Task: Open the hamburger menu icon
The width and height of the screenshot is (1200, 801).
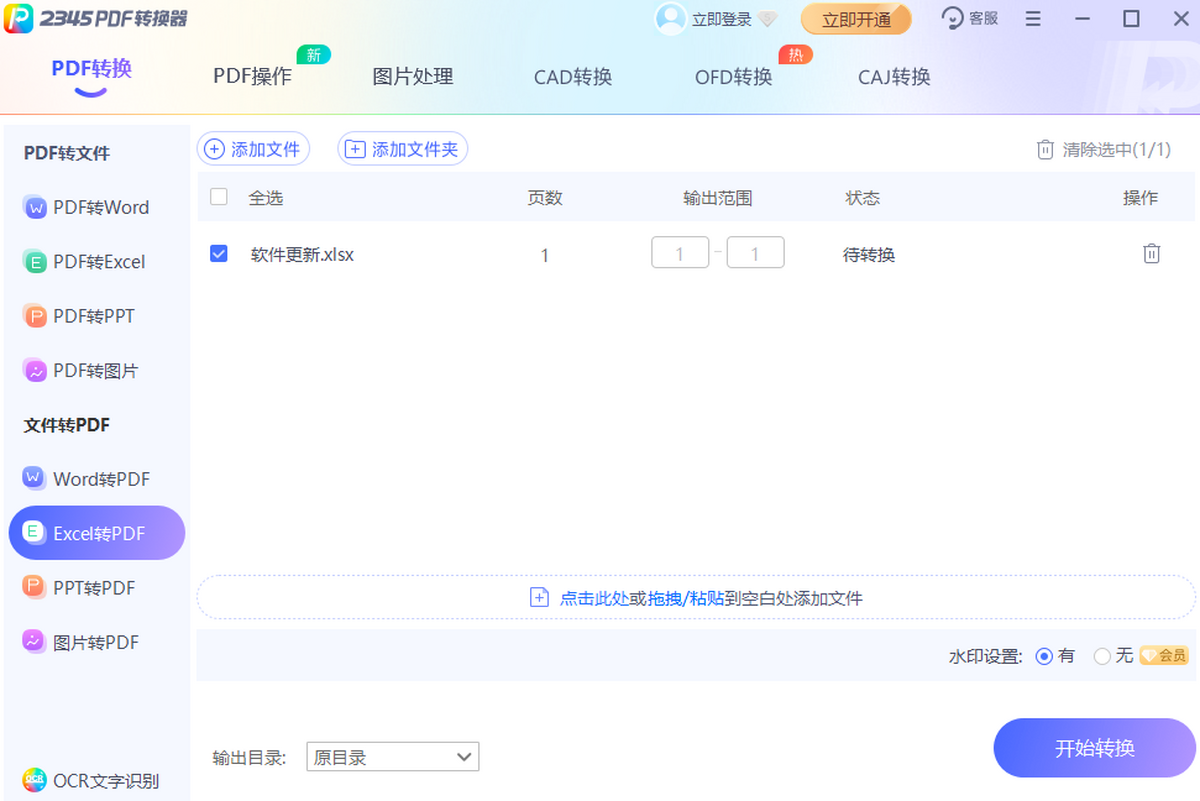Action: coord(1033,19)
